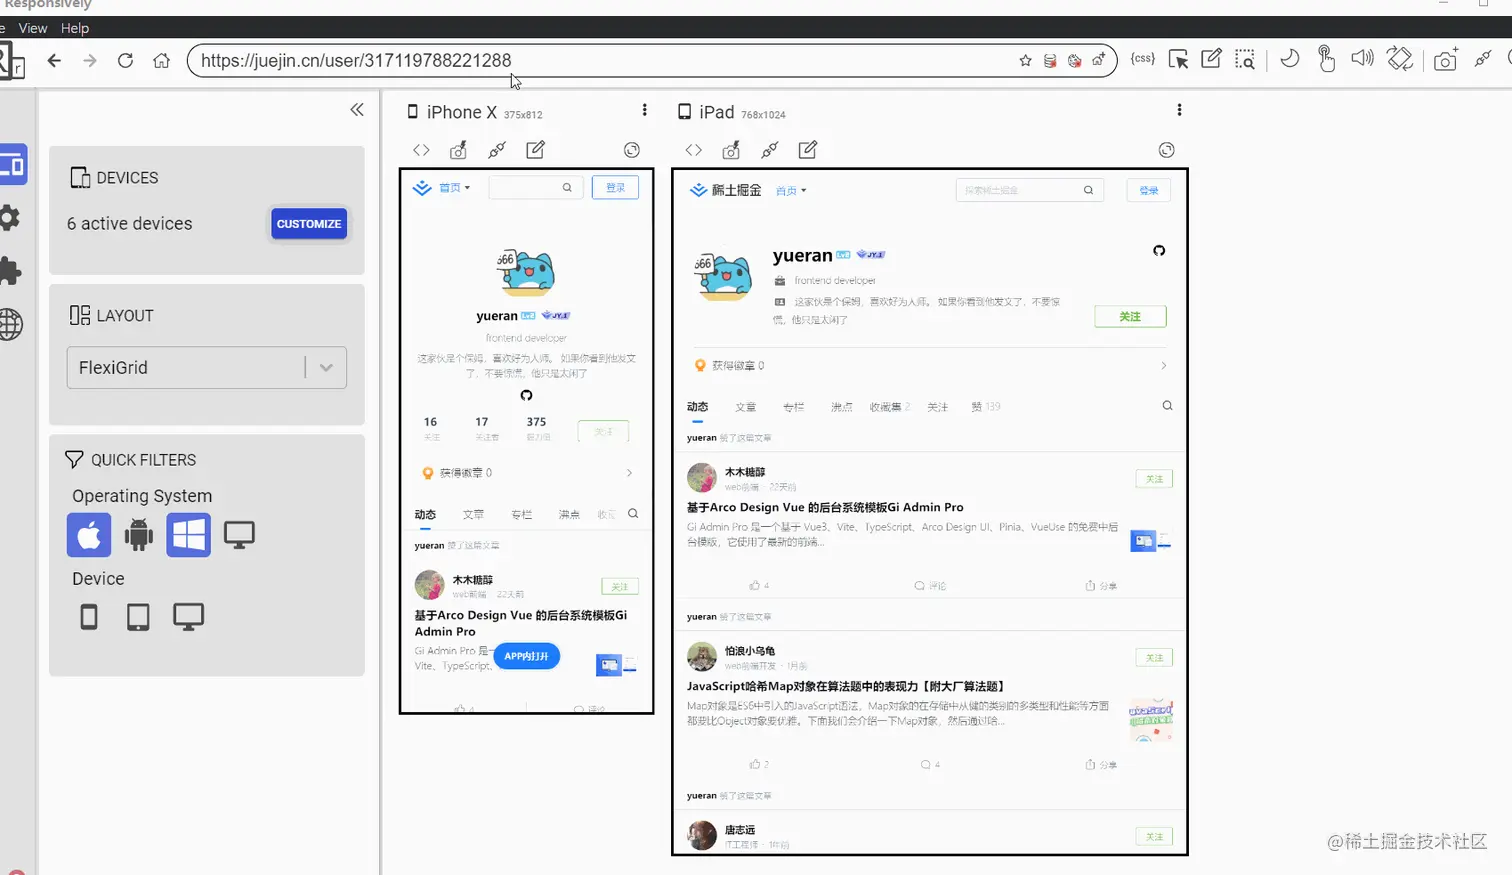Click the iPad circular refresh icon
The image size is (1512, 875).
click(1166, 150)
